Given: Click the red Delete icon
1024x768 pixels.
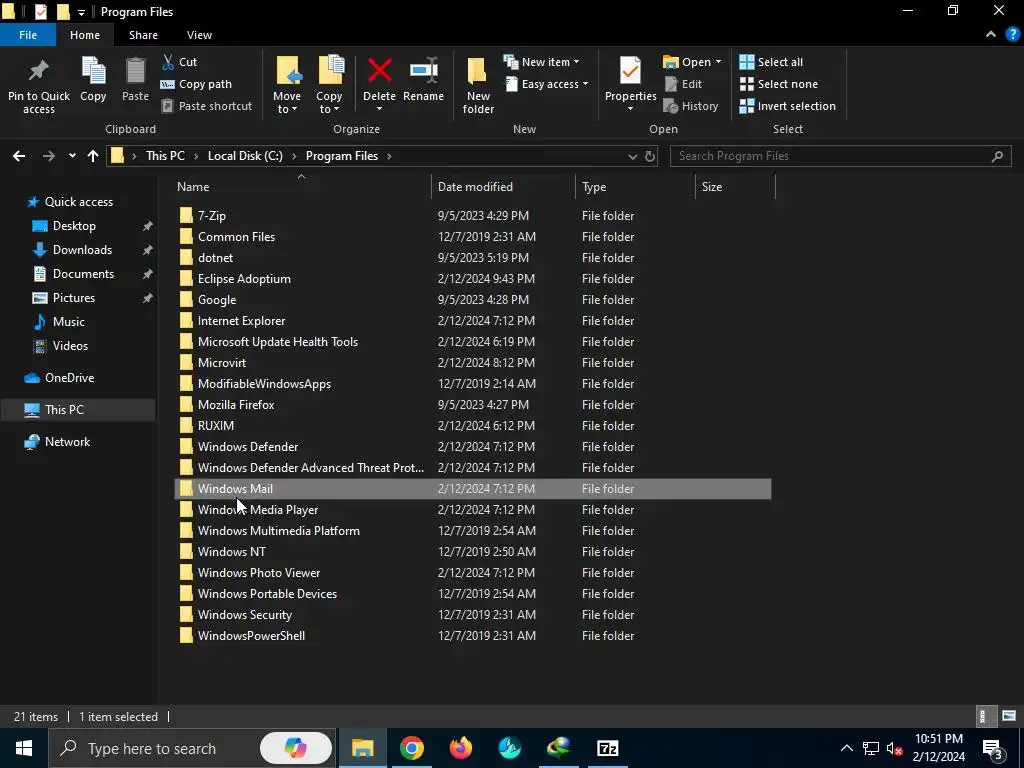Looking at the screenshot, I should pyautogui.click(x=379, y=71).
